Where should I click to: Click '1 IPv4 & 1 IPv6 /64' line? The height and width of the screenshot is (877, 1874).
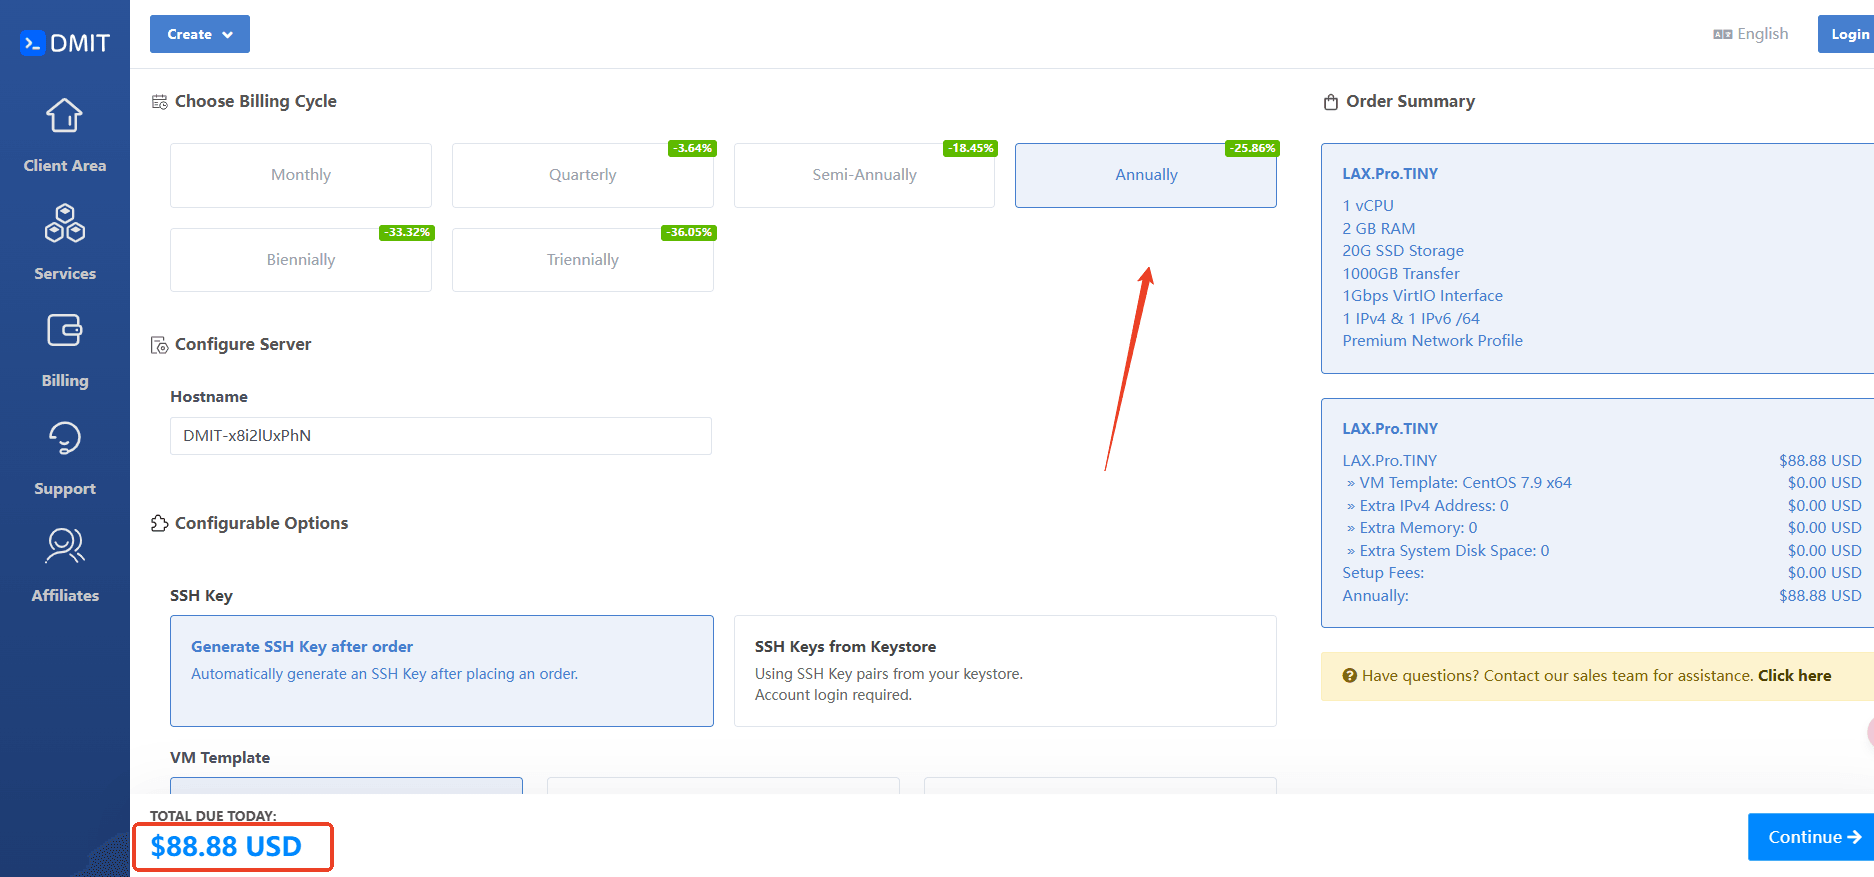[x=1410, y=319]
